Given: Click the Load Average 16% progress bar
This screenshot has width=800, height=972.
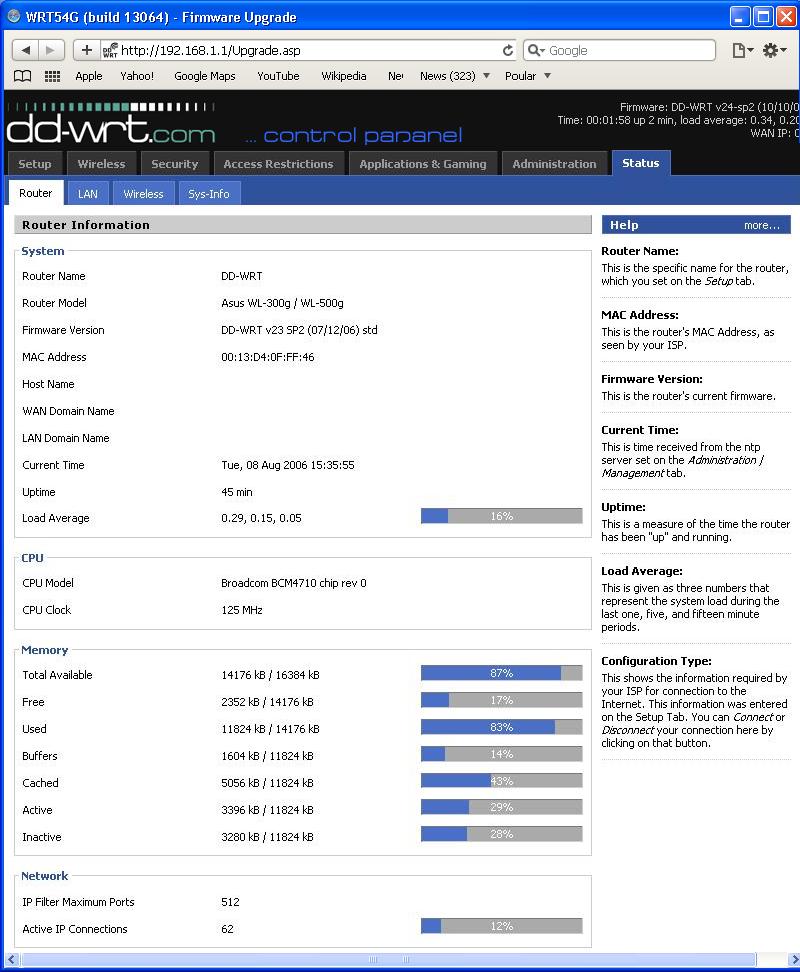Looking at the screenshot, I should point(501,516).
